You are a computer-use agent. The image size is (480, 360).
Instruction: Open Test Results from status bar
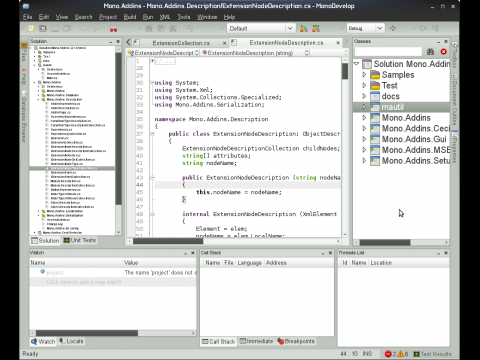click(x=432, y=354)
